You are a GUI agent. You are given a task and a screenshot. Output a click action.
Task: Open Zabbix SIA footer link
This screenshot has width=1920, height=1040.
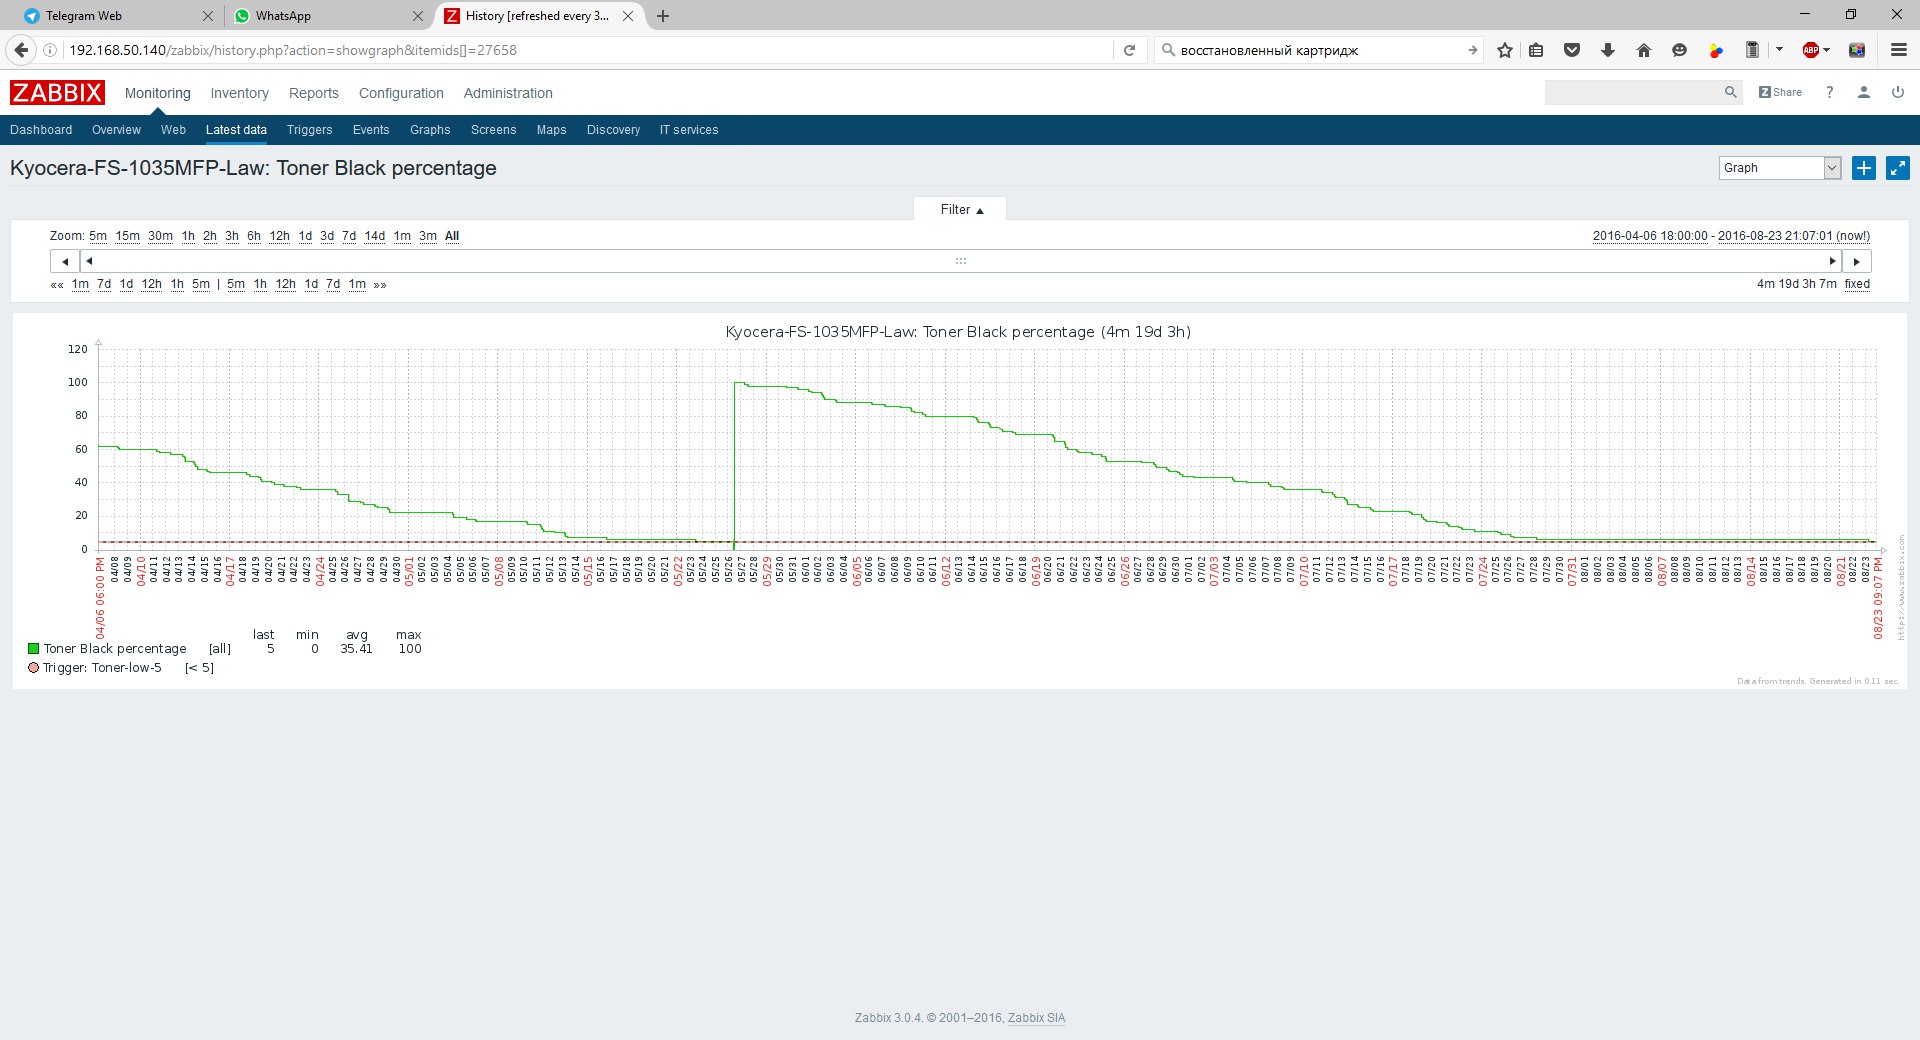1036,1018
